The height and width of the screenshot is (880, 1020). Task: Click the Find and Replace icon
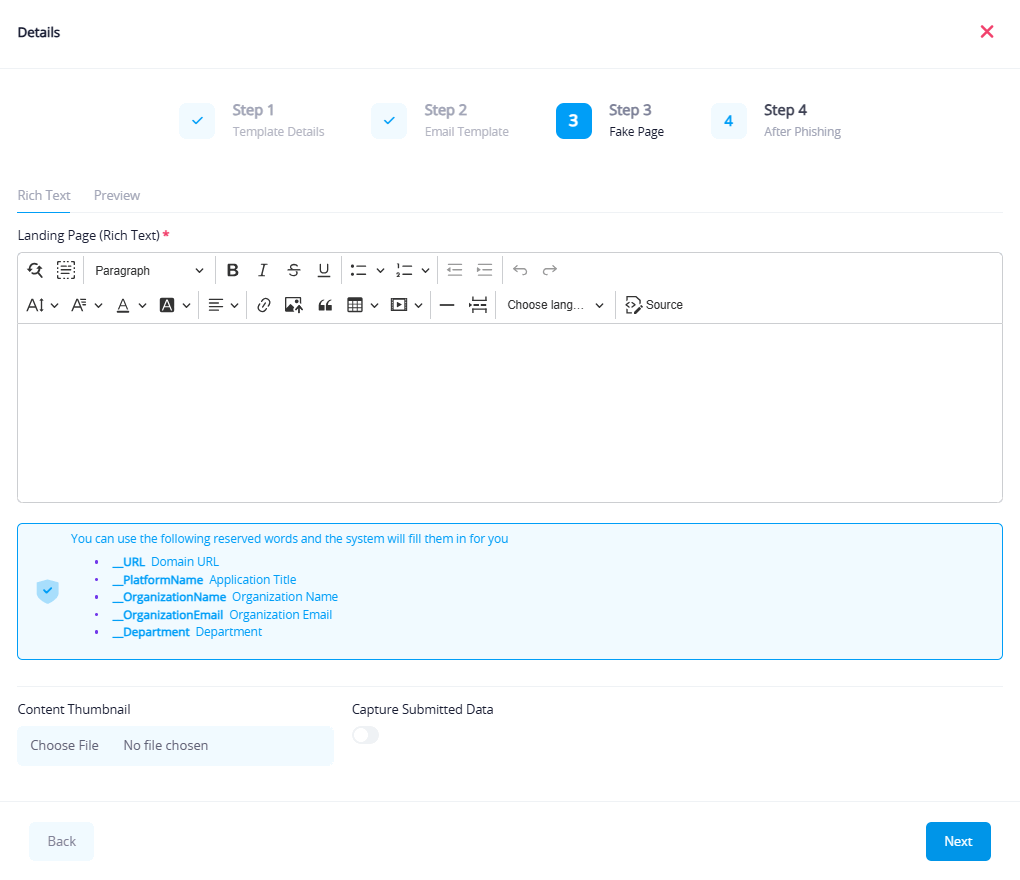click(35, 270)
